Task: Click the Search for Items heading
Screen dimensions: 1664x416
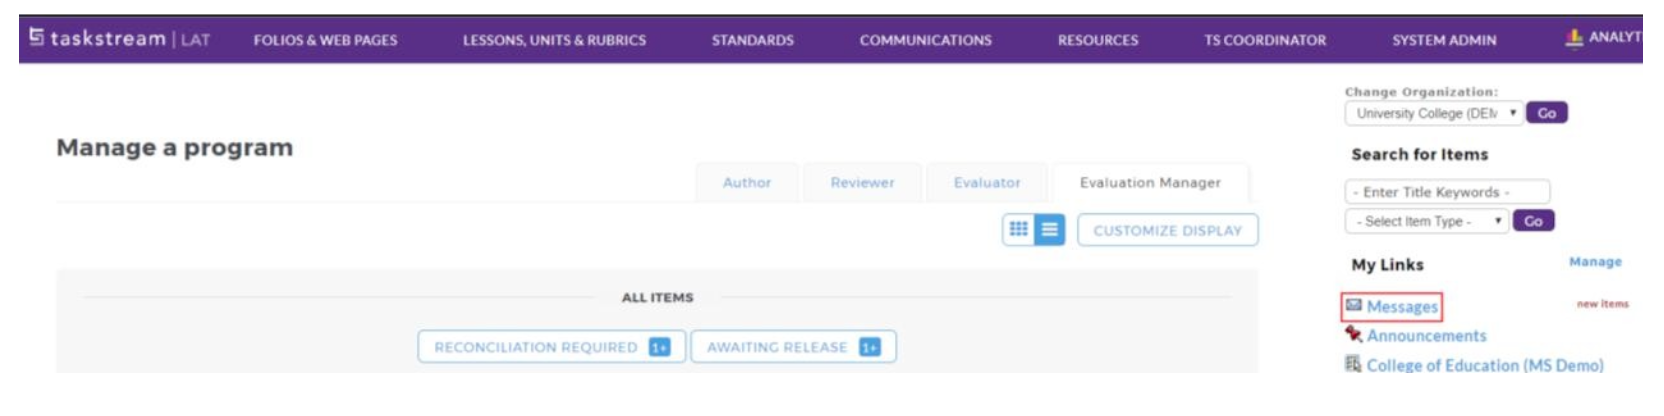Action: point(1419,154)
